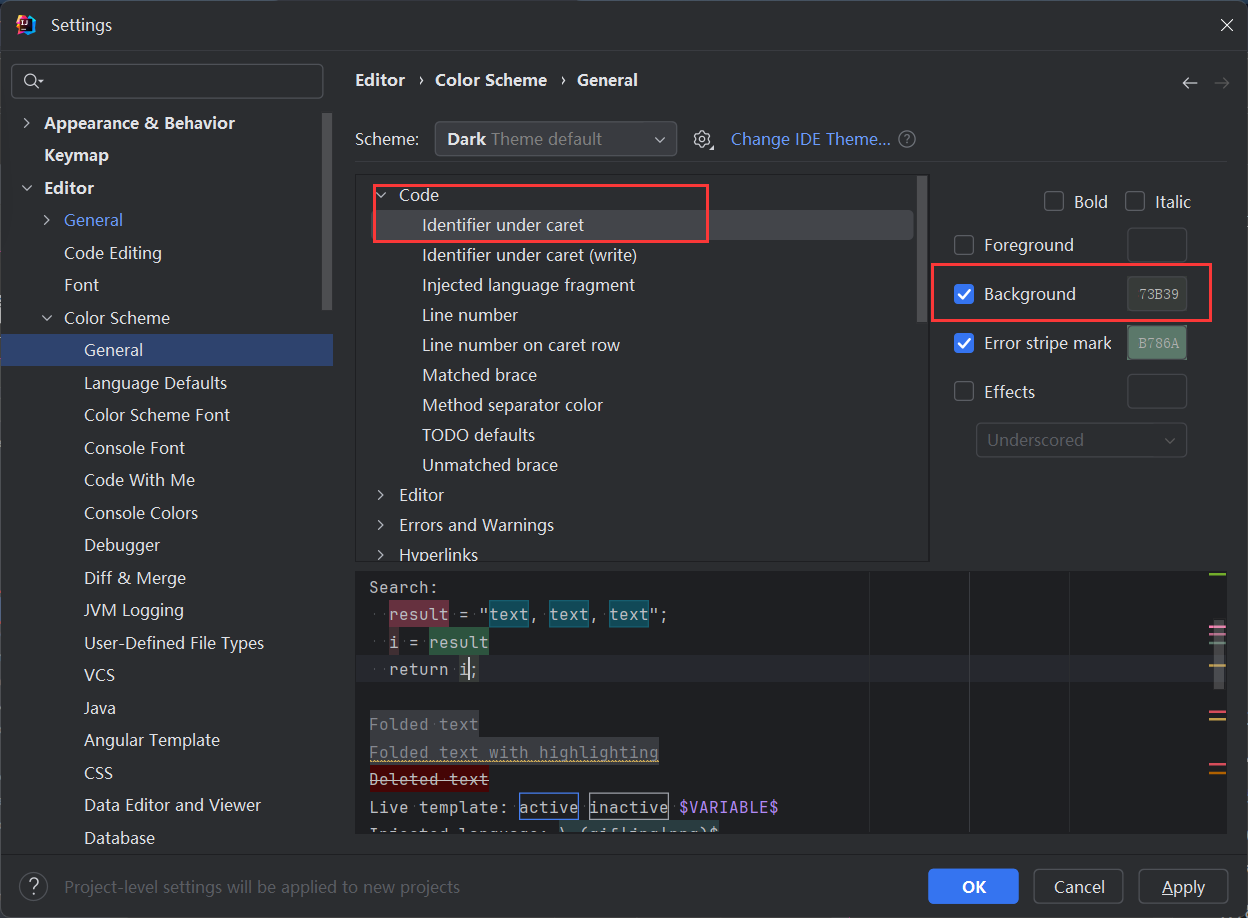
Task: Click the help icon beside Change IDE Theme
Action: point(907,140)
